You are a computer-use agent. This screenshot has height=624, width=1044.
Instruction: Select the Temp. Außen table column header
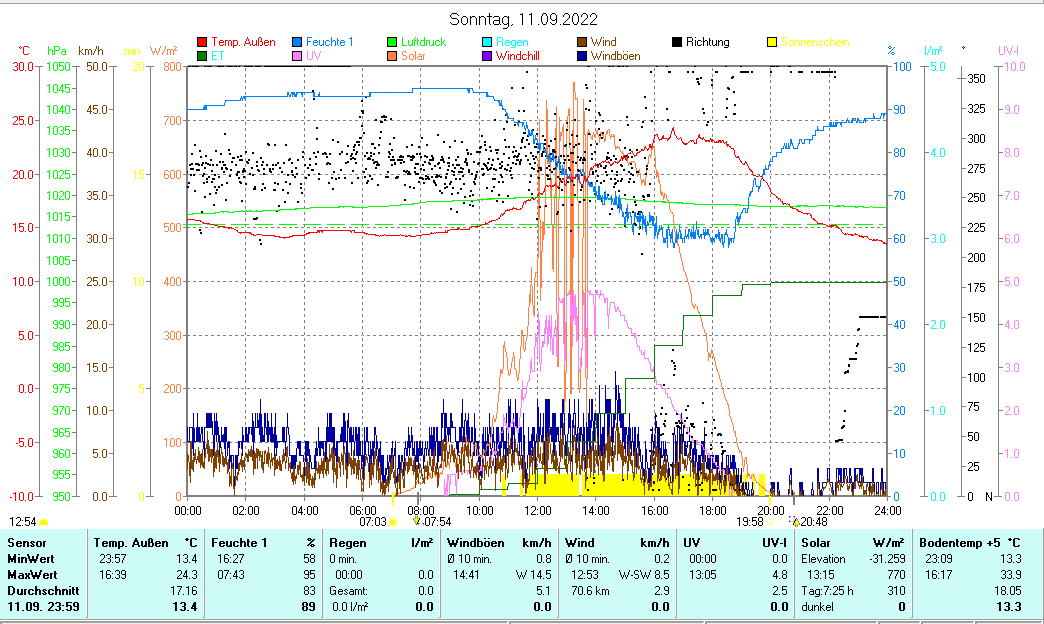coord(132,542)
